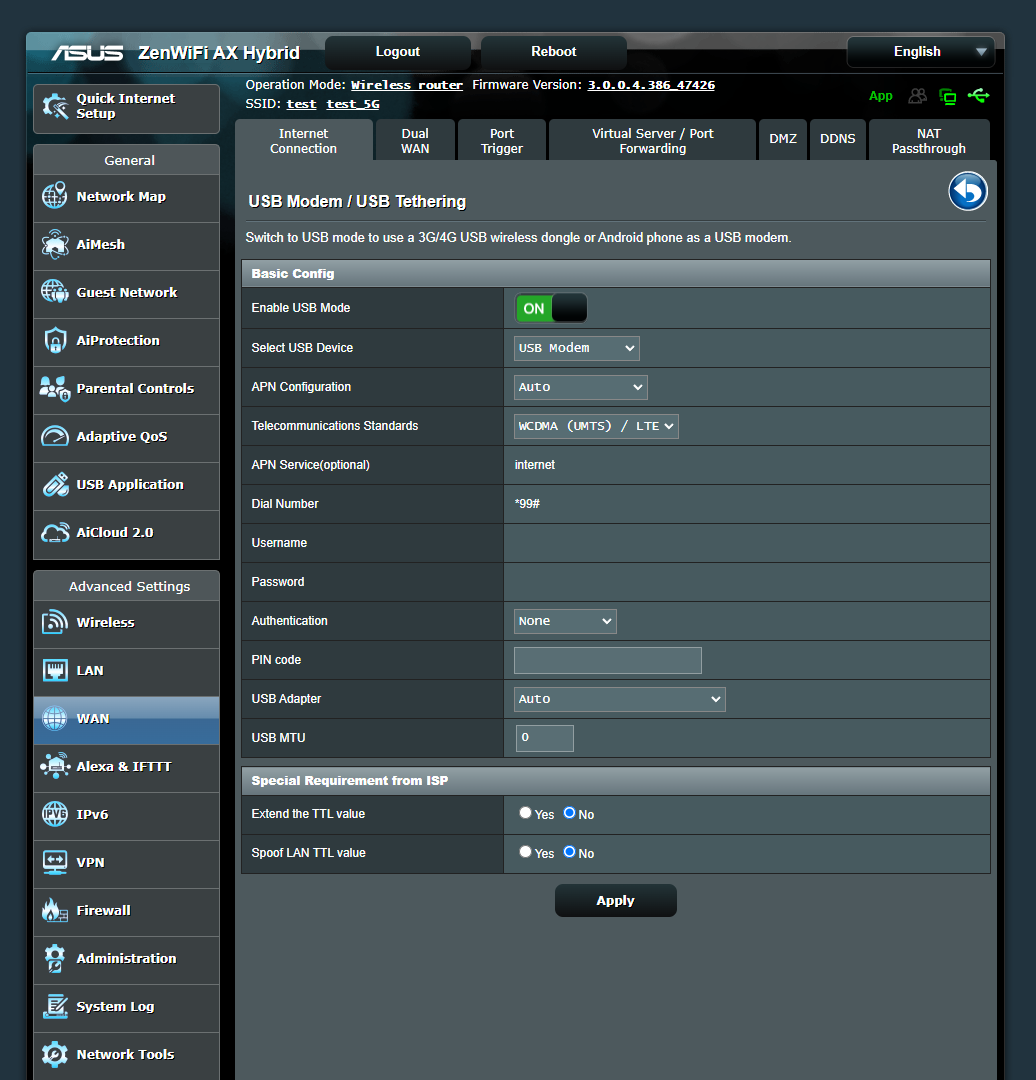Image resolution: width=1036 pixels, height=1080 pixels.
Task: Open the Select USB Device dropdown
Action: [576, 348]
